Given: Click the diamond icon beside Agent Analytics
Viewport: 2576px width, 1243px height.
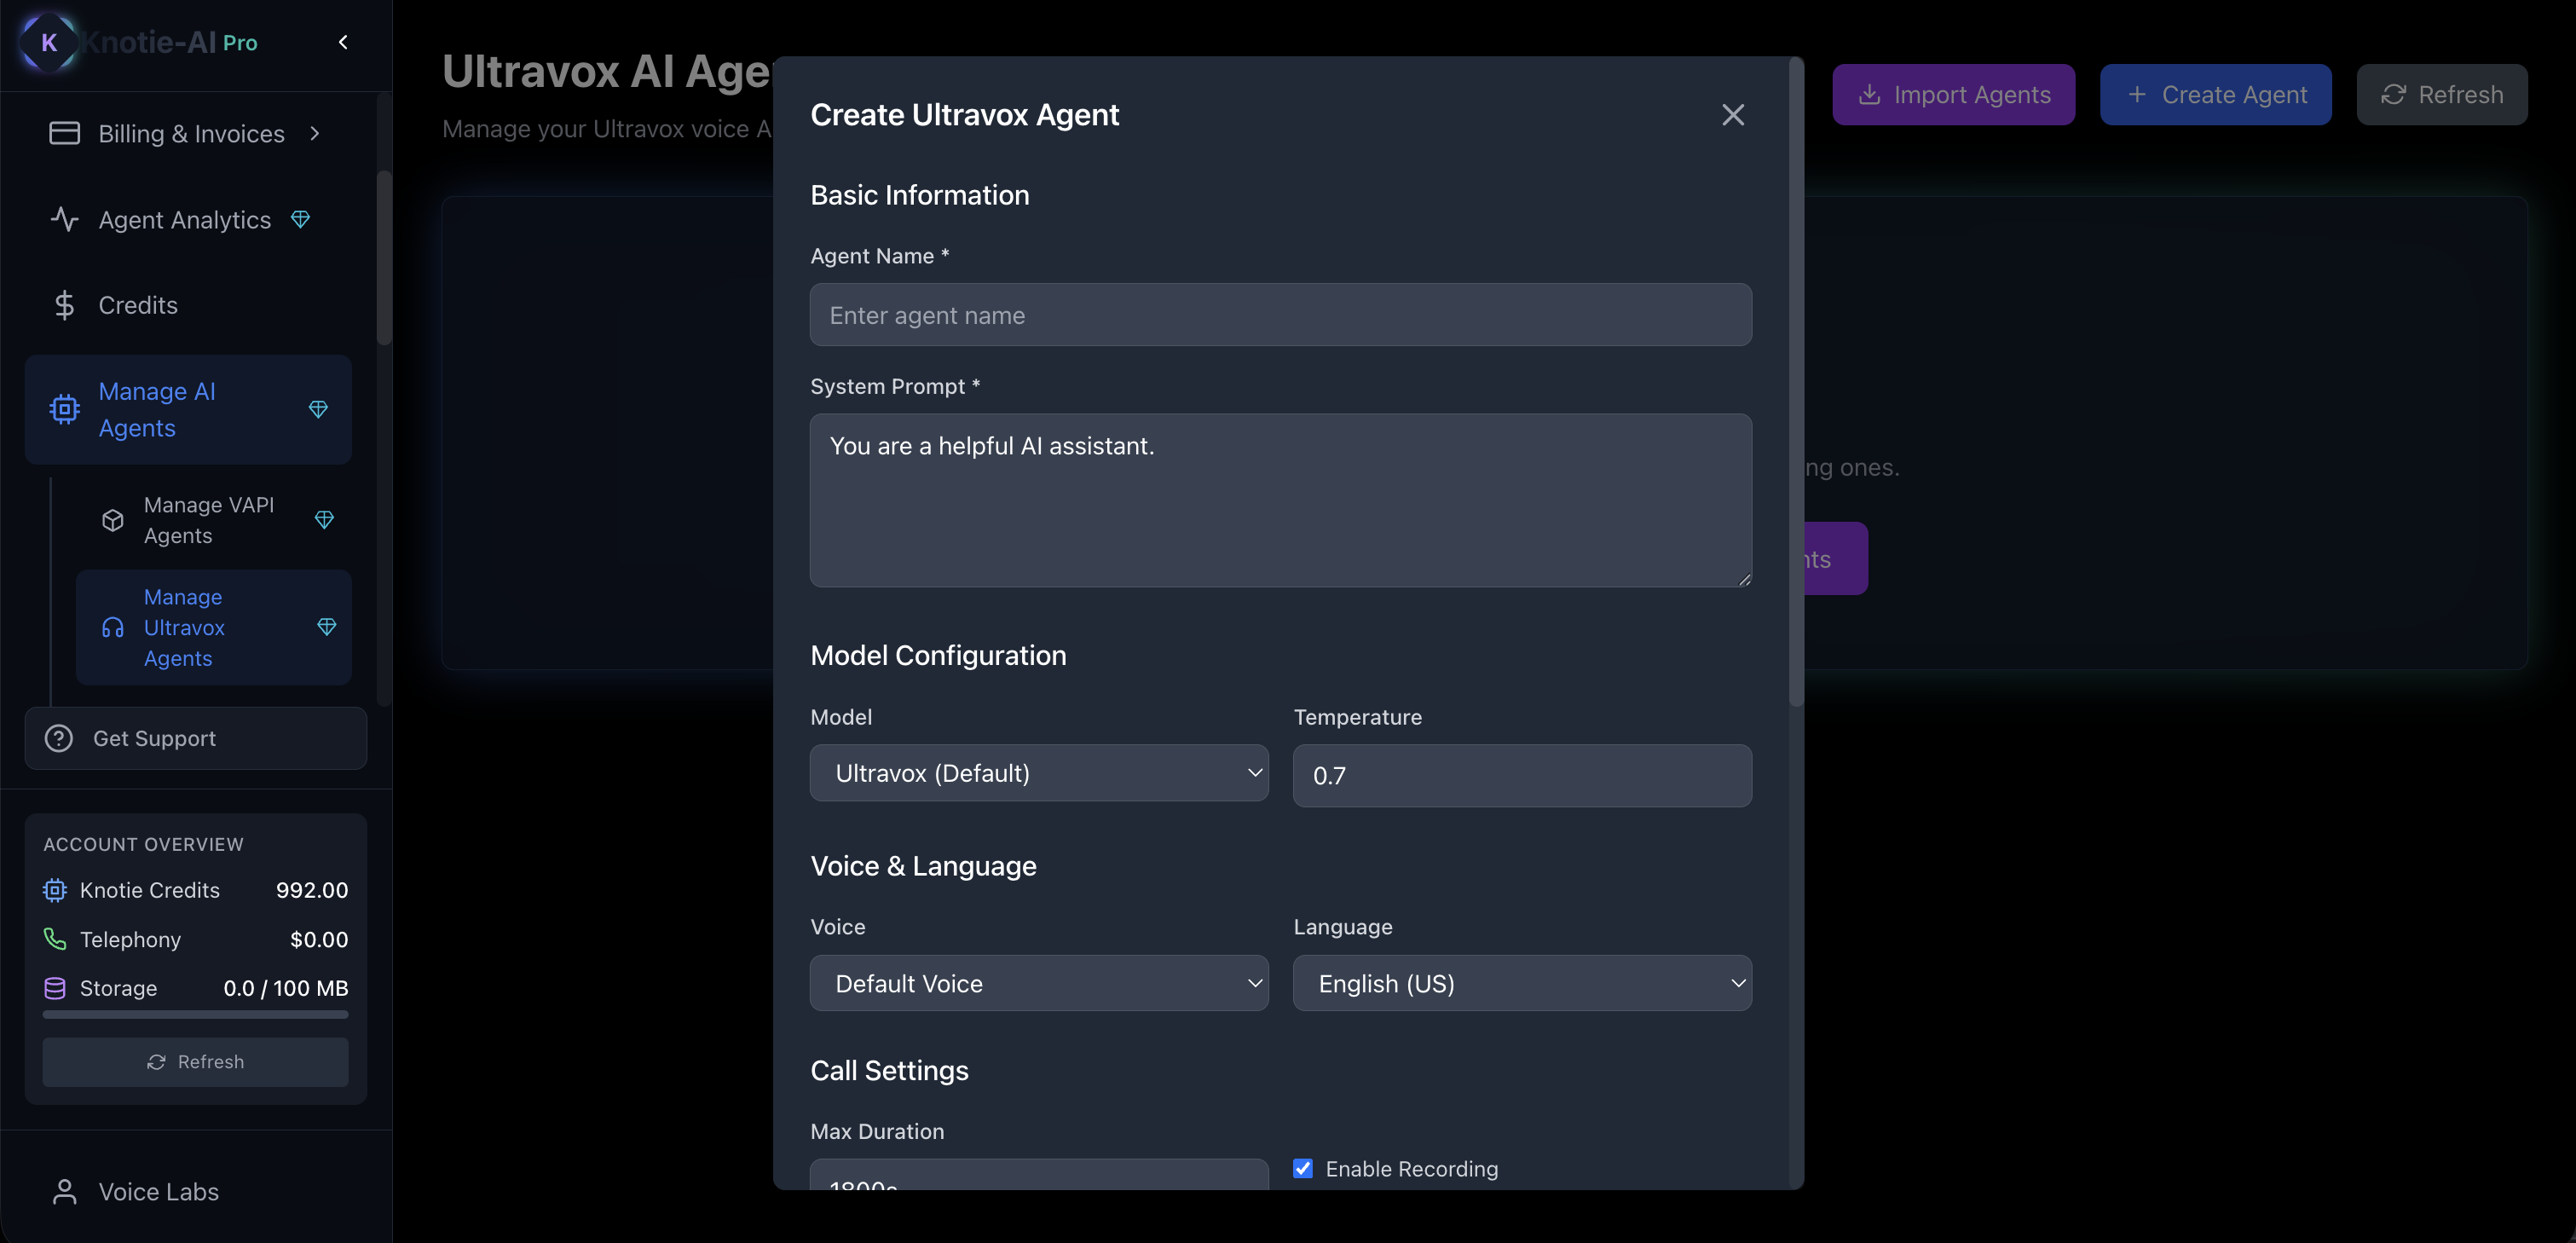Looking at the screenshot, I should coord(300,219).
